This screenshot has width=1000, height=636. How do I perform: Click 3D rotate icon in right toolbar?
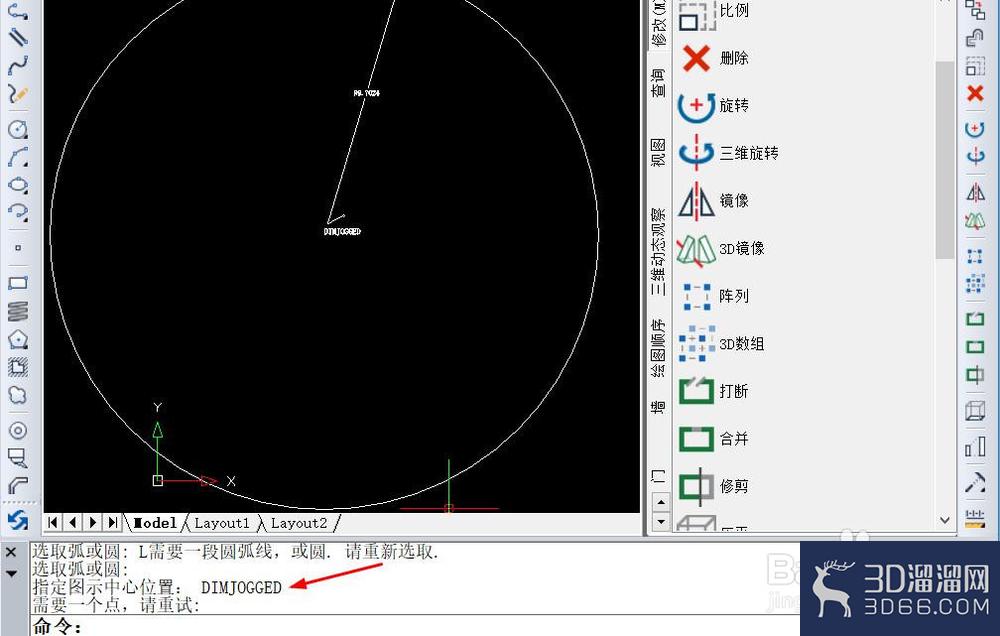click(975, 156)
